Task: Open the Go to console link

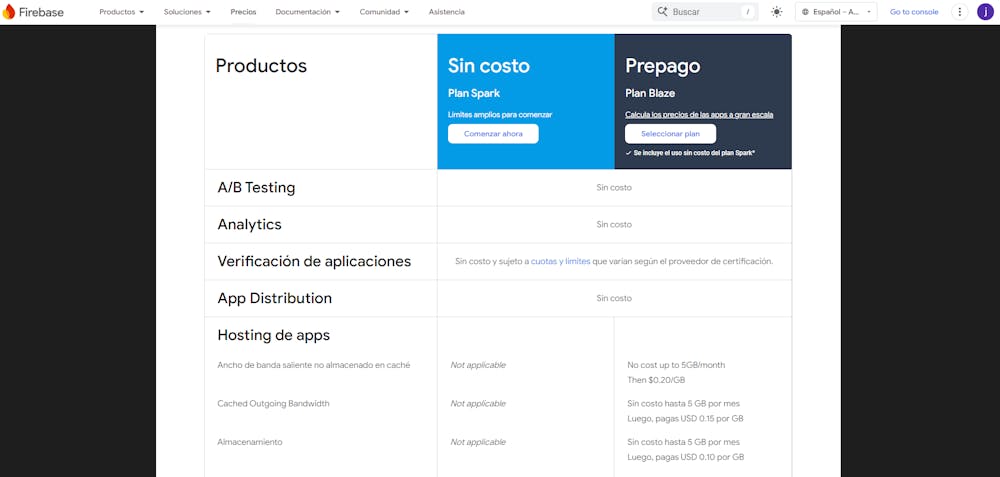Action: (x=914, y=12)
